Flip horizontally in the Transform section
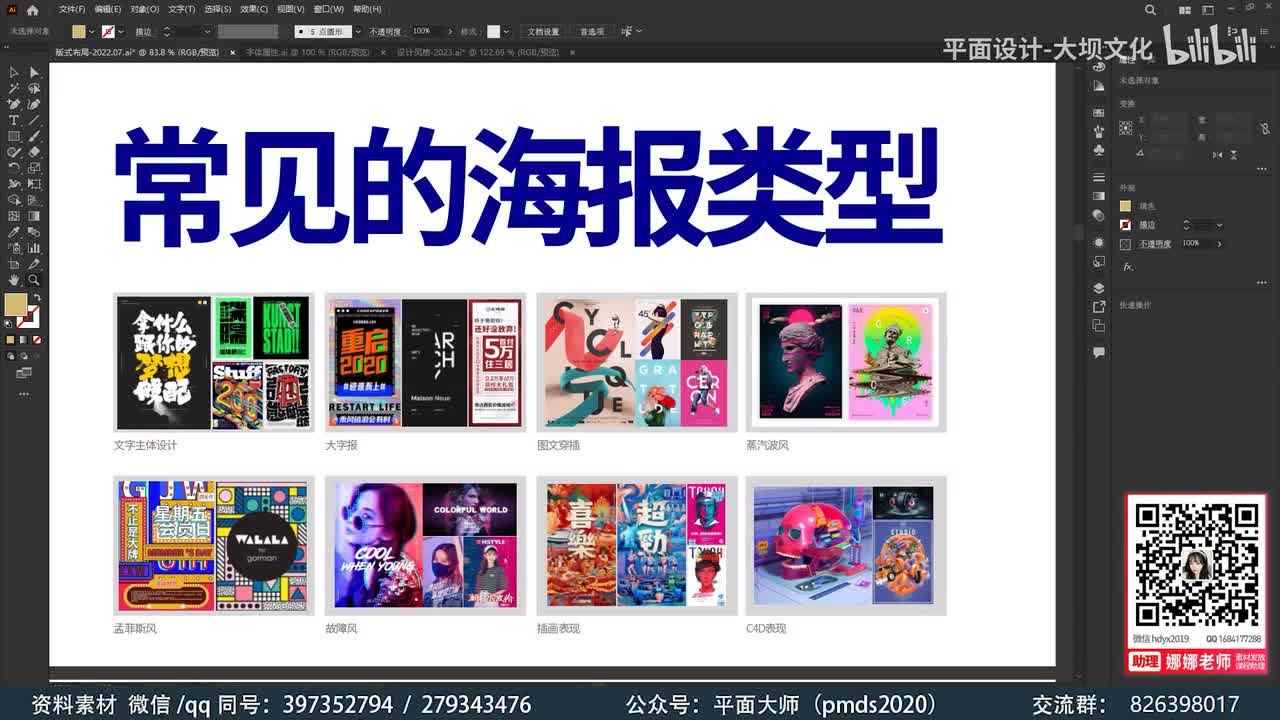1280x720 pixels. [1217, 155]
